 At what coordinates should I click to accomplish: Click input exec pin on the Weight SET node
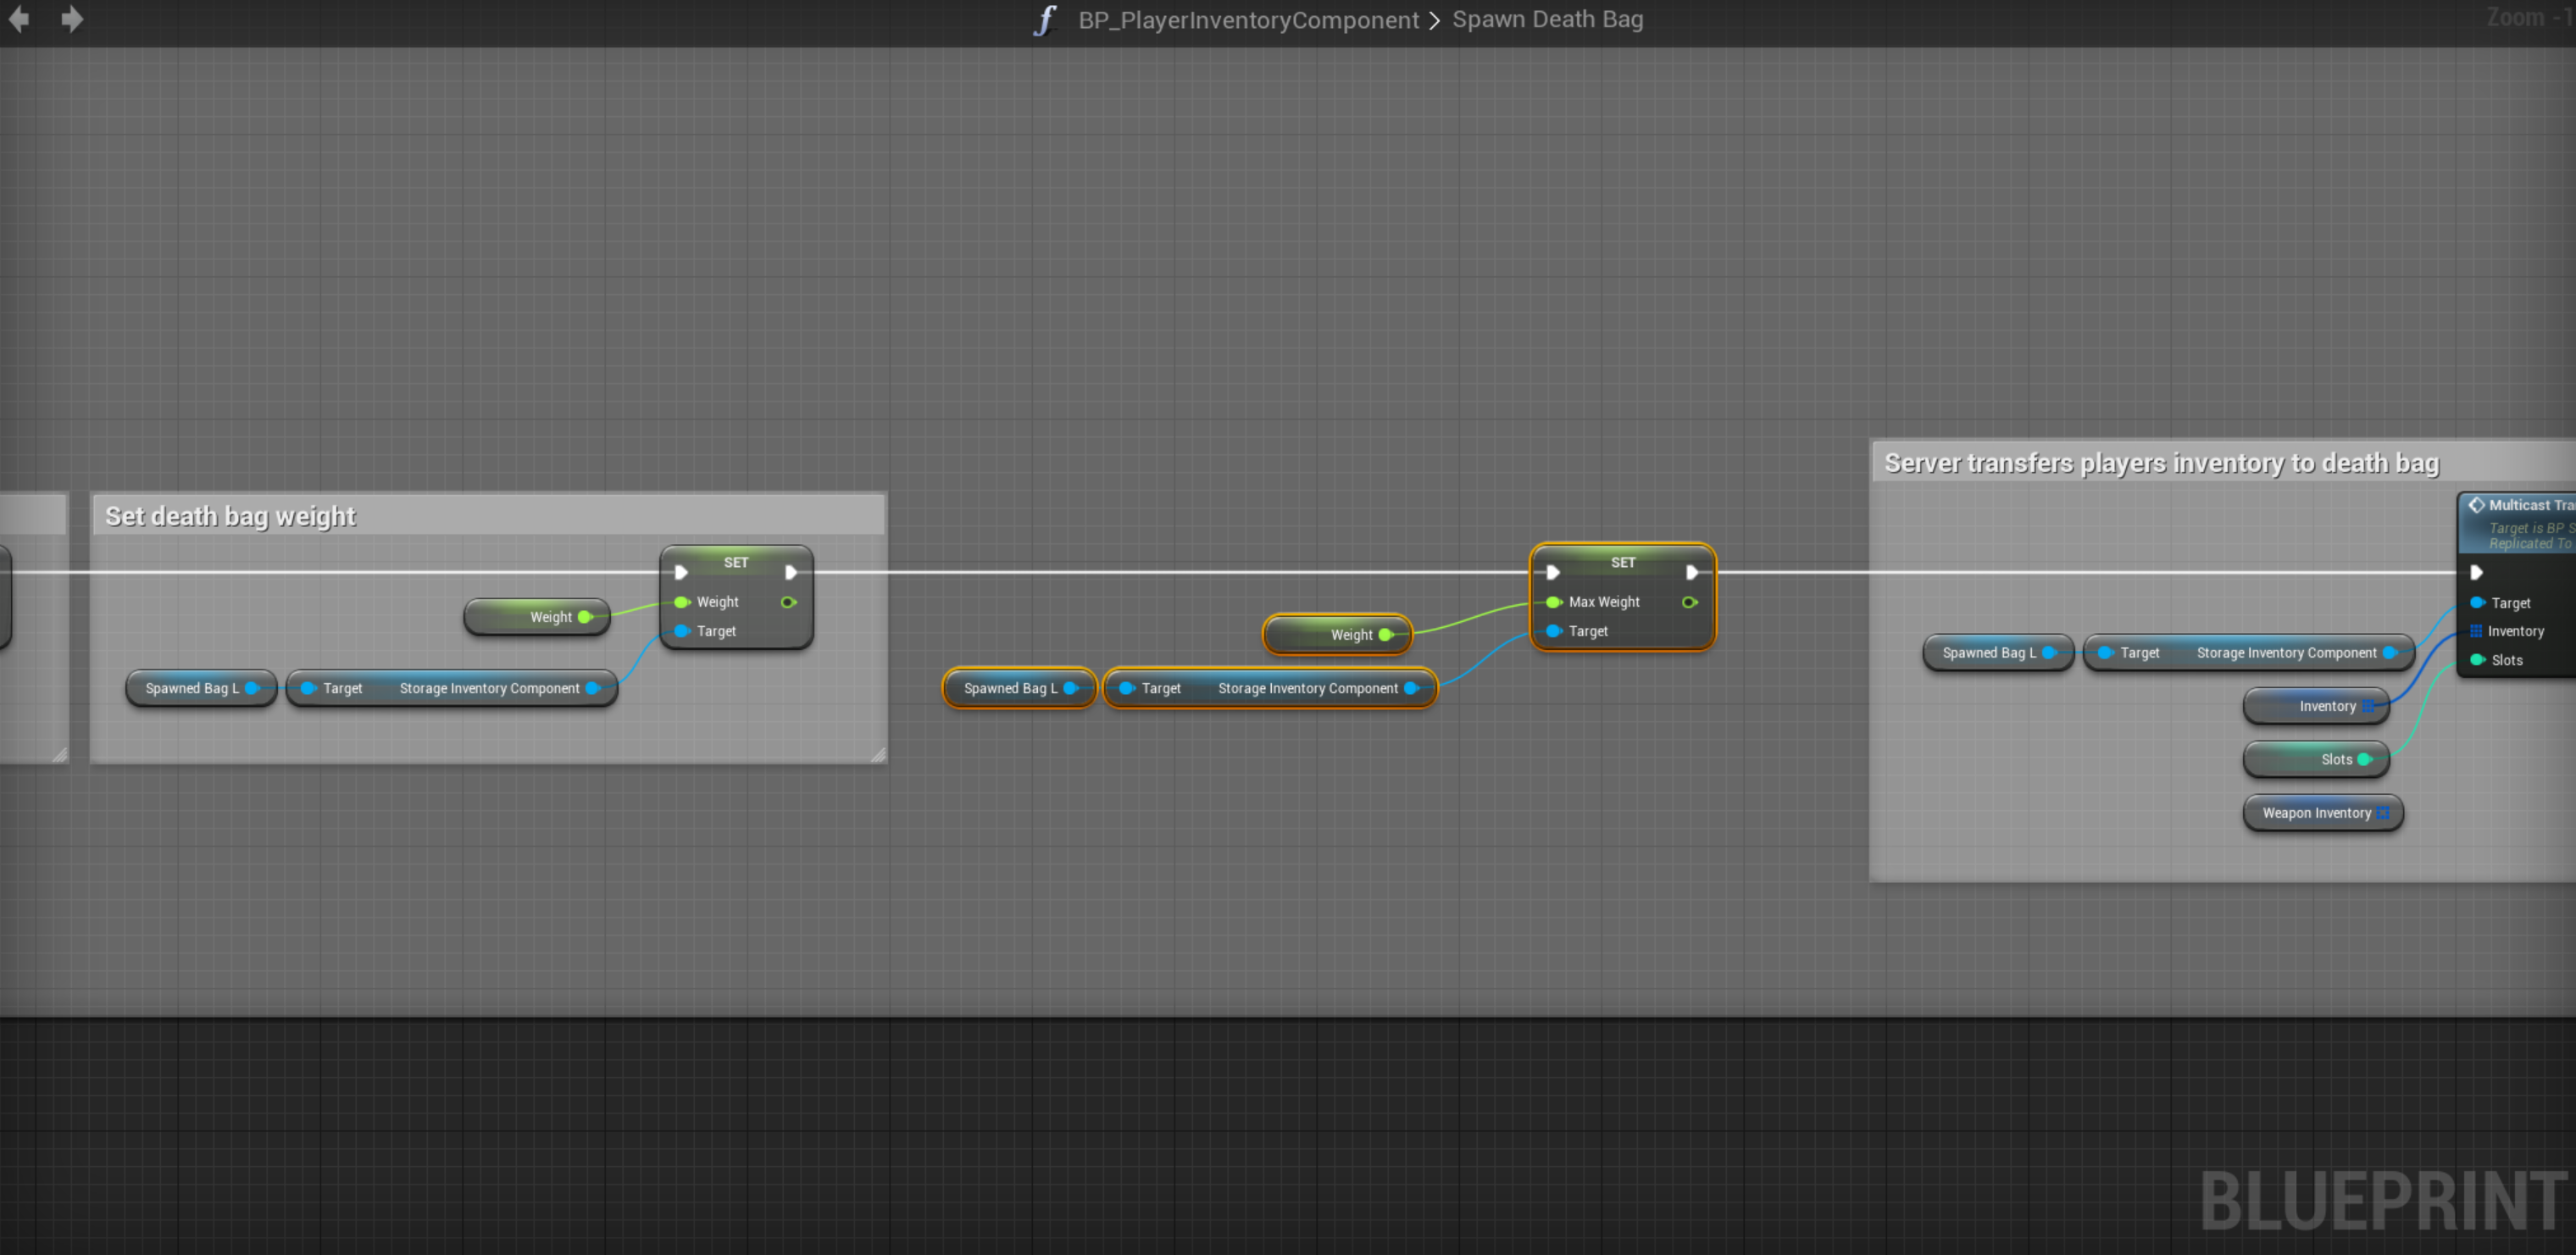coord(681,572)
